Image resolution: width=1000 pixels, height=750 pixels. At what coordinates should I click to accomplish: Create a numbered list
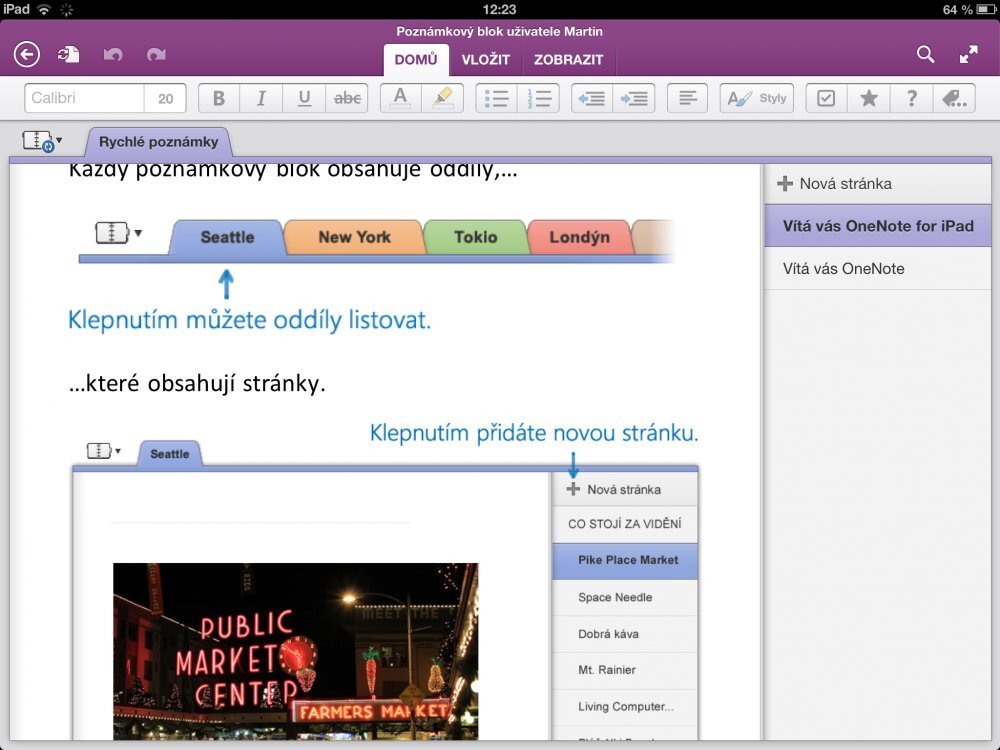(x=539, y=97)
